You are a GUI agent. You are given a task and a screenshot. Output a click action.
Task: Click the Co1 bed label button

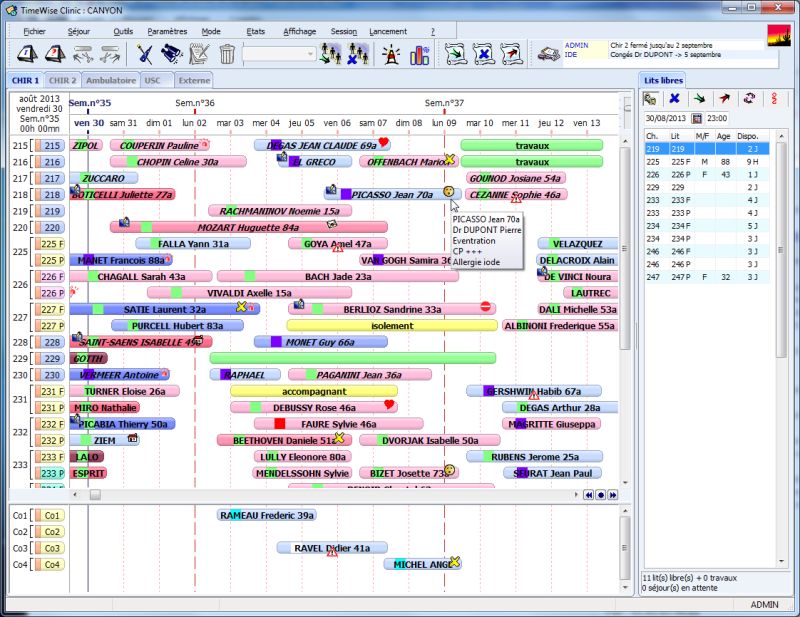pos(51,515)
